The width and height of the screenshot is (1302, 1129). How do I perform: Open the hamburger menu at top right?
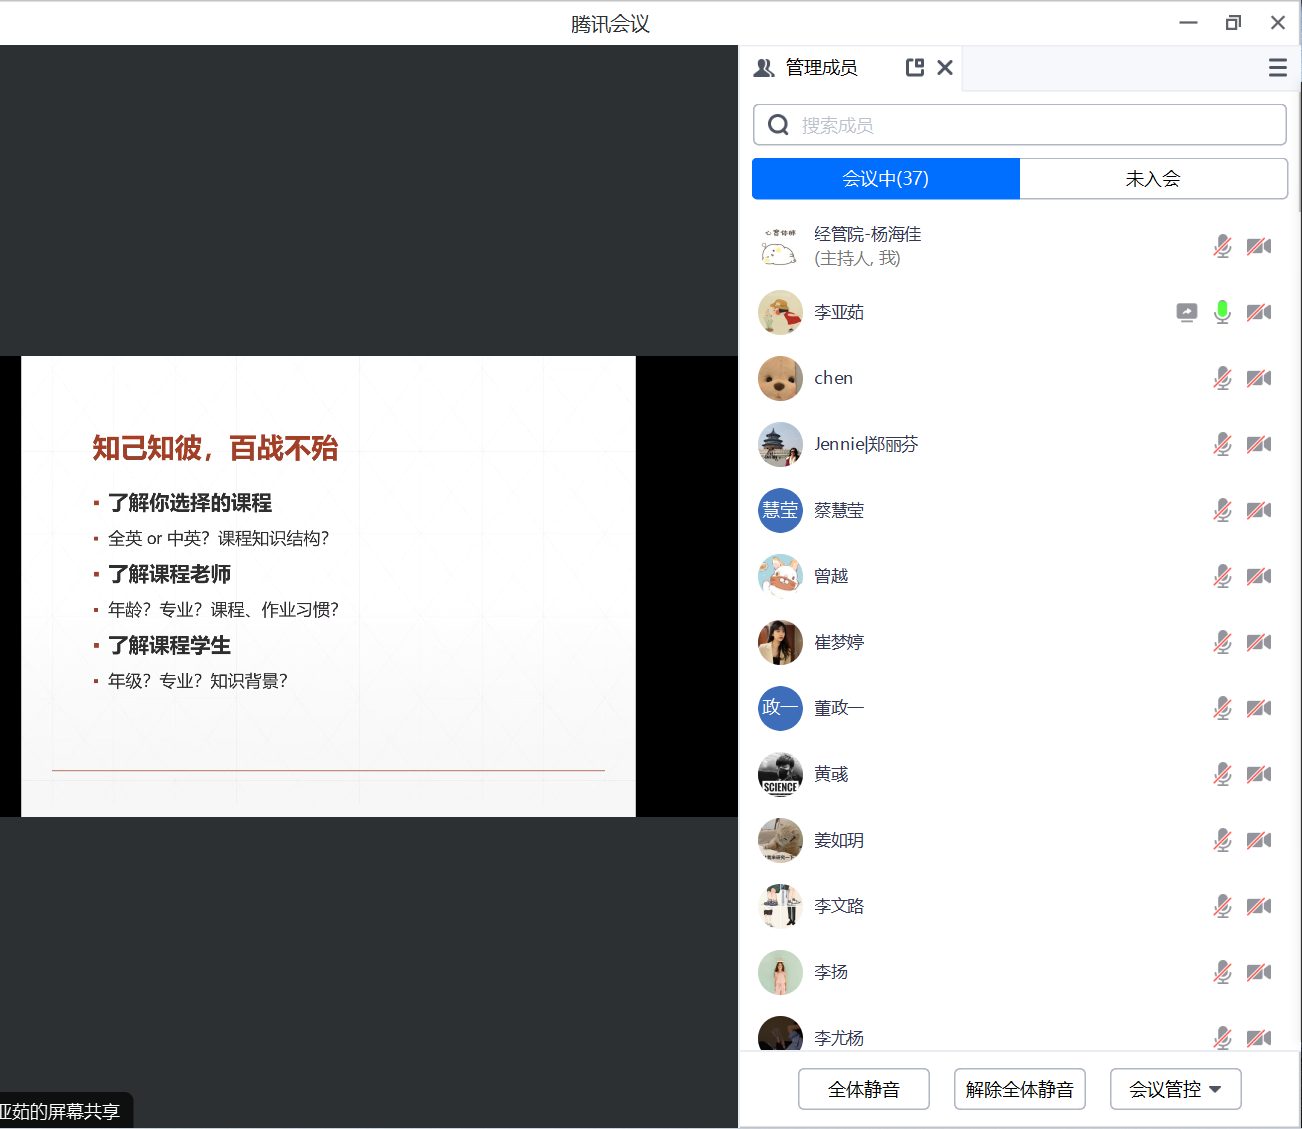click(1277, 68)
